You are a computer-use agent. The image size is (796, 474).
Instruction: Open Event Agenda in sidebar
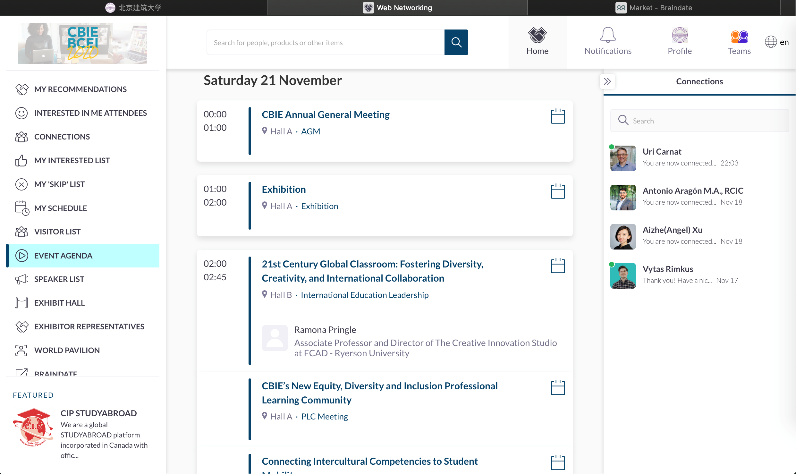coord(63,255)
